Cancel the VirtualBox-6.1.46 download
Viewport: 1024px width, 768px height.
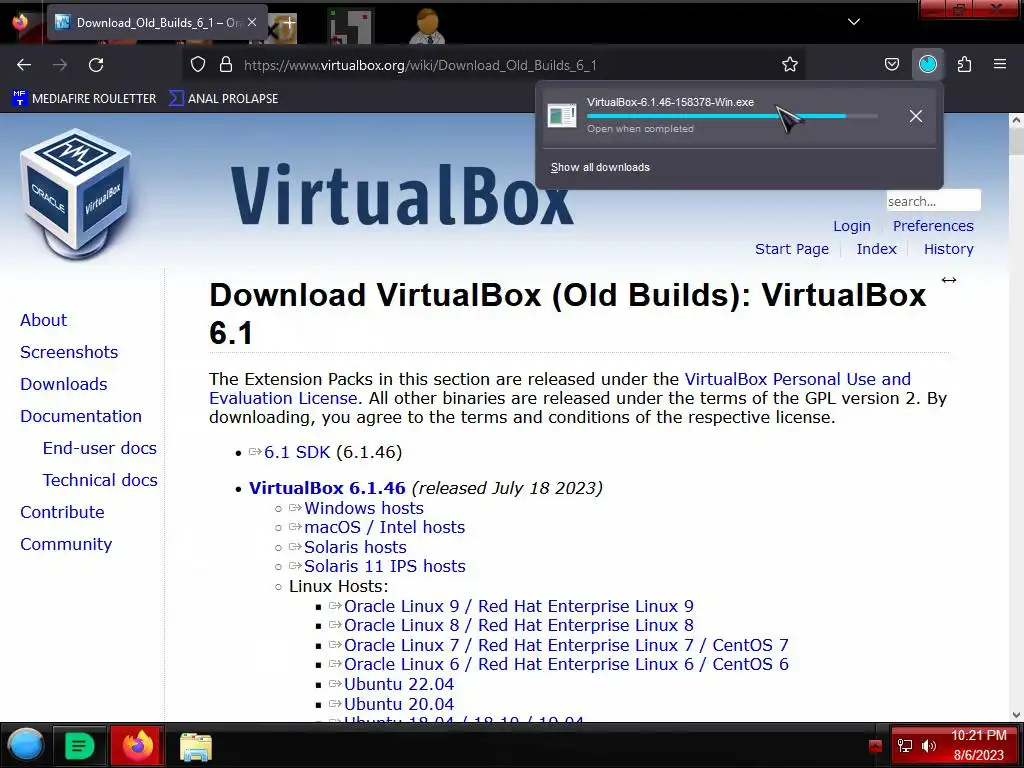[916, 116]
